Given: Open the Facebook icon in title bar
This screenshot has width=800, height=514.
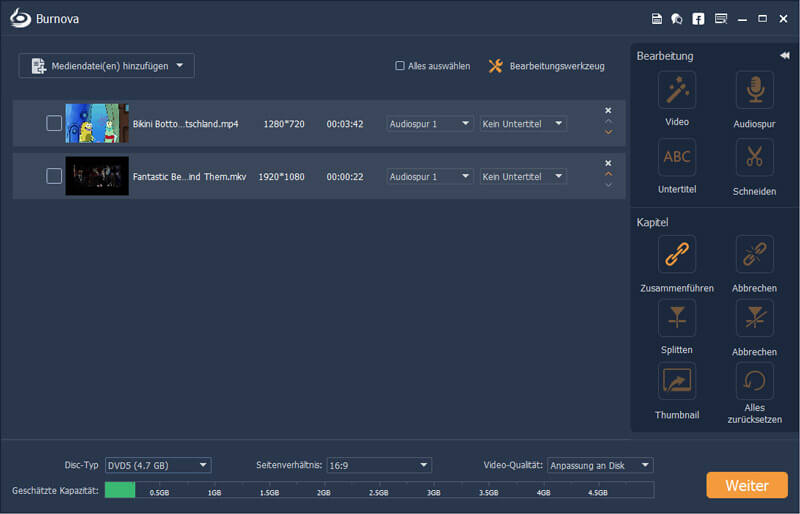Looking at the screenshot, I should [698, 19].
